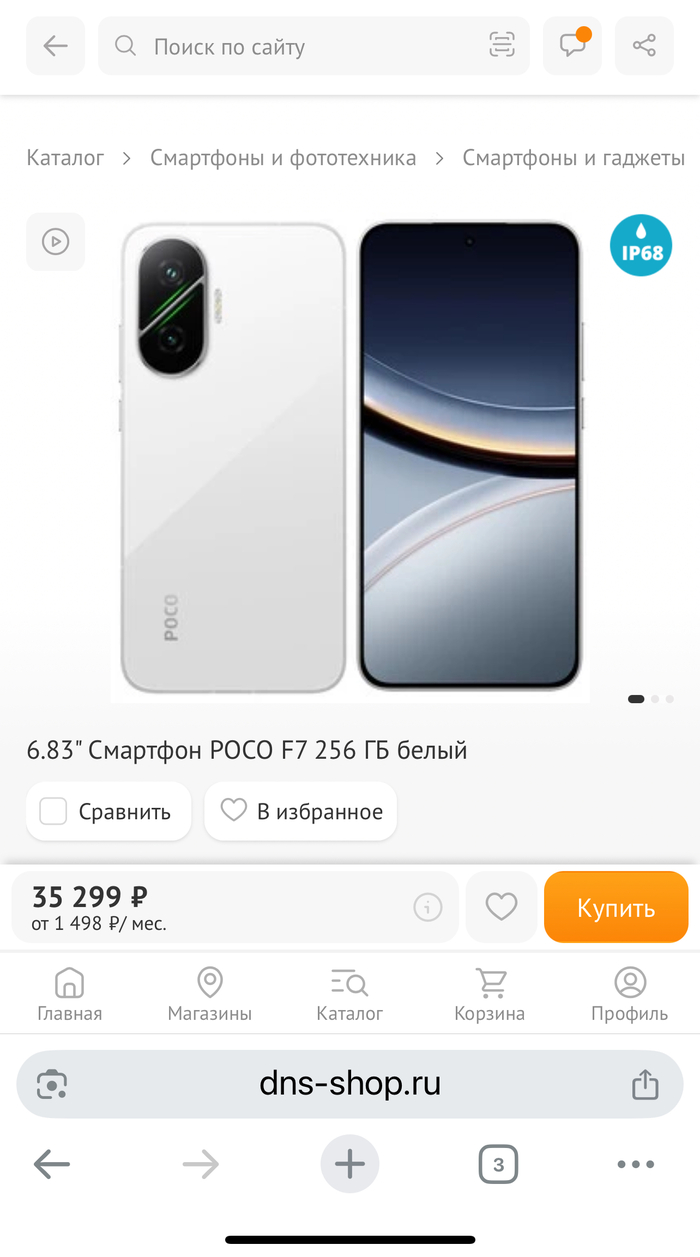Open the browser tabs counter showing 3

(x=498, y=1164)
